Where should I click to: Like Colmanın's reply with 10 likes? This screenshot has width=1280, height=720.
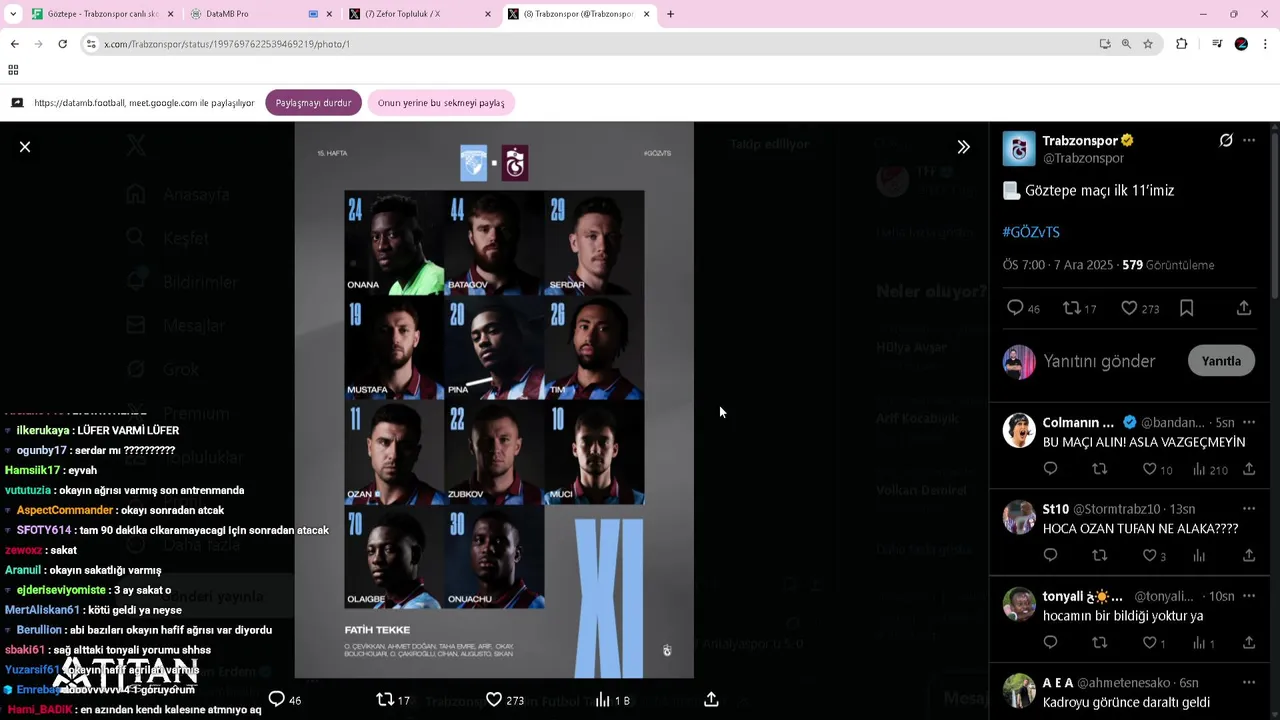1150,469
